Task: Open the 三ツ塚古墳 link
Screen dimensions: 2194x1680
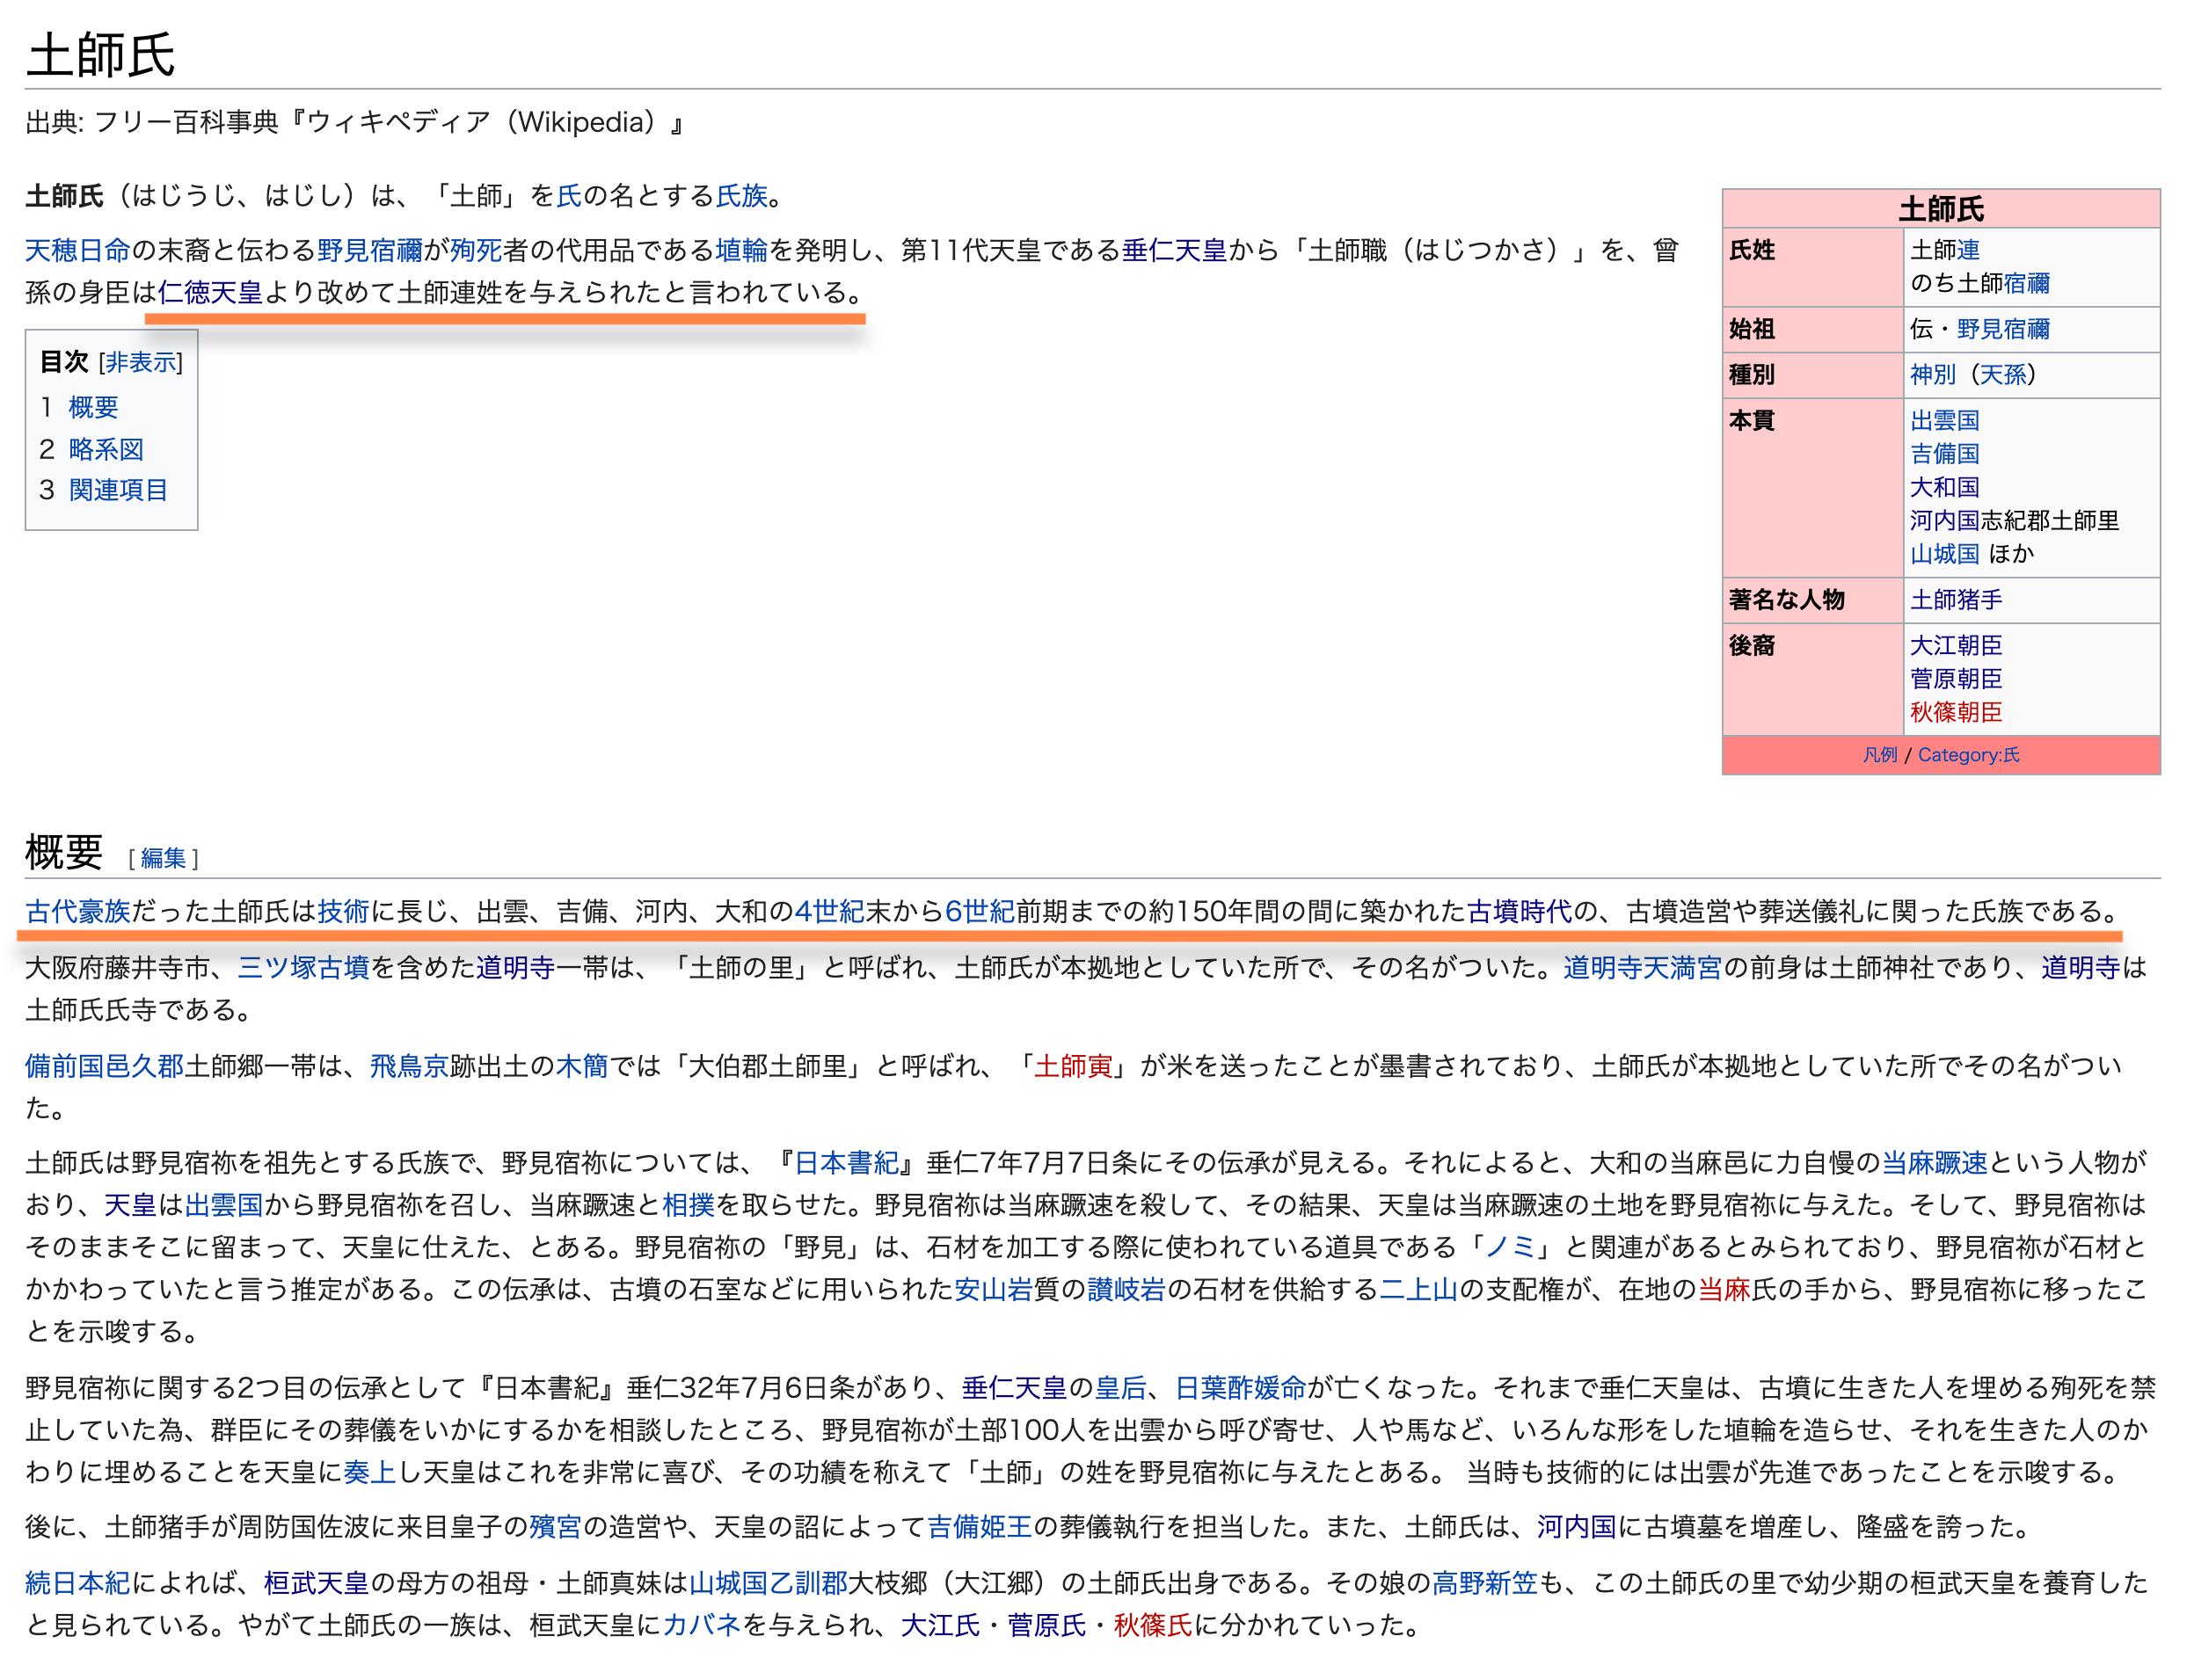Action: [x=304, y=968]
